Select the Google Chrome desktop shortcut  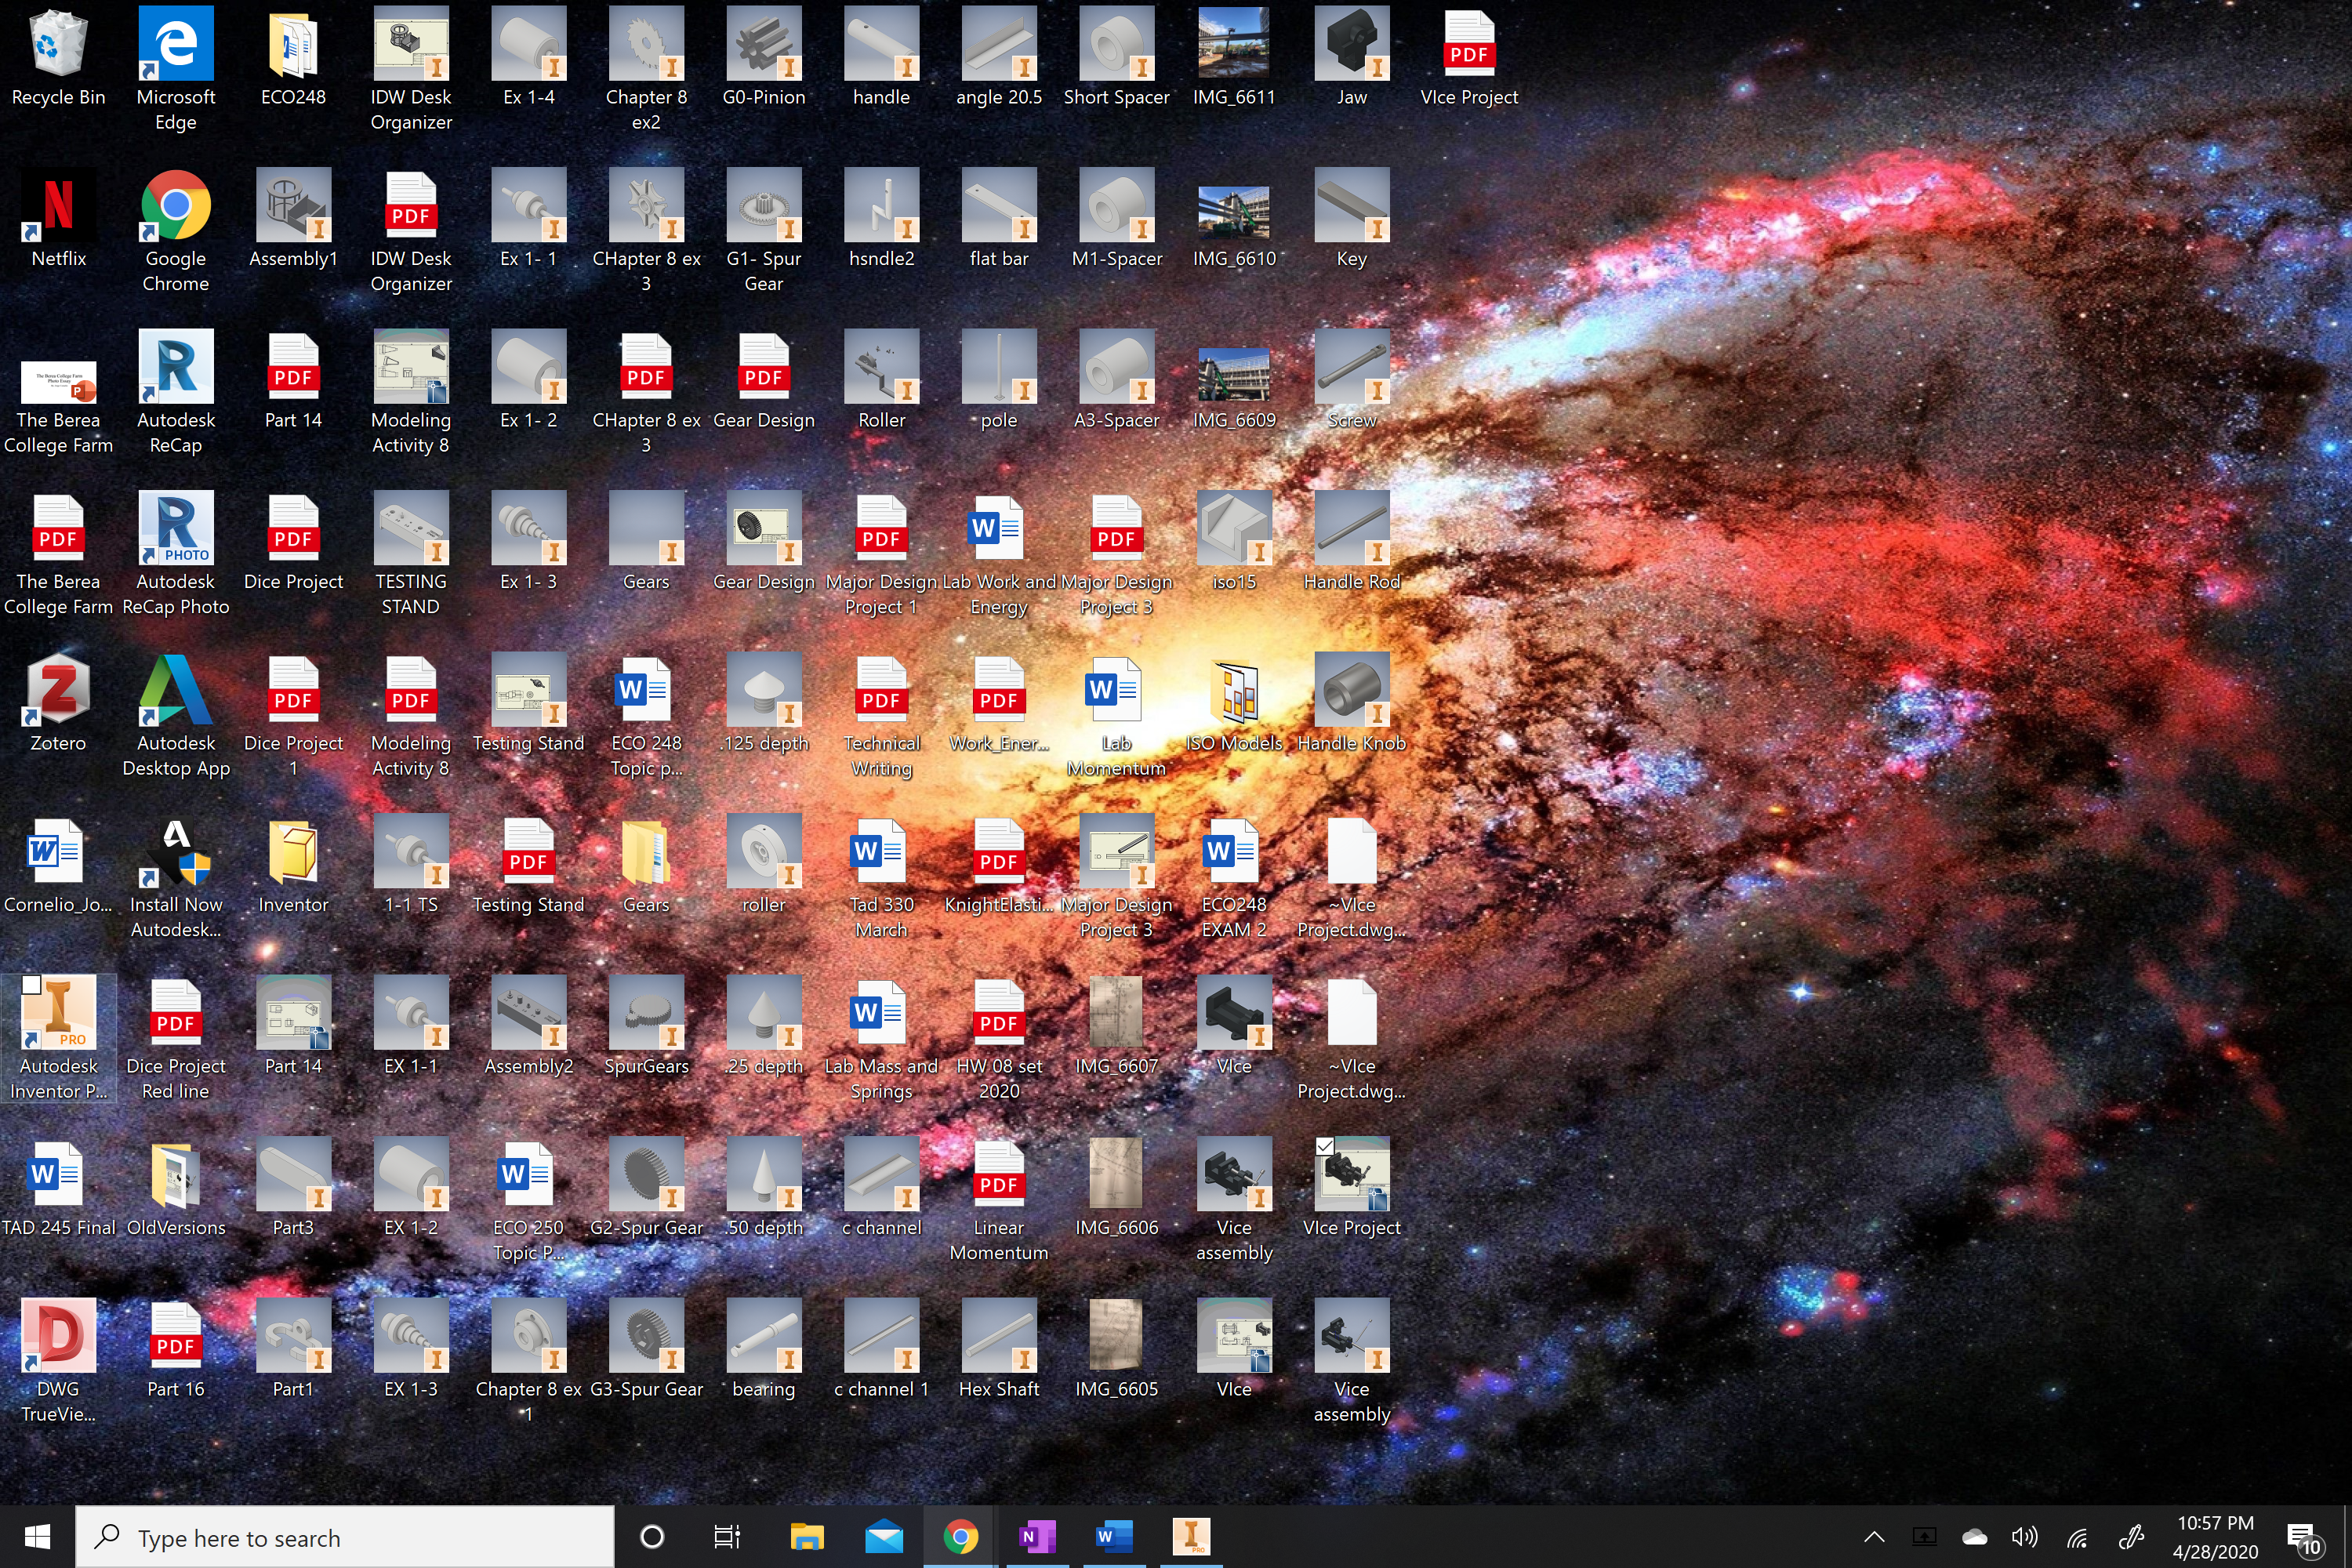(176, 231)
